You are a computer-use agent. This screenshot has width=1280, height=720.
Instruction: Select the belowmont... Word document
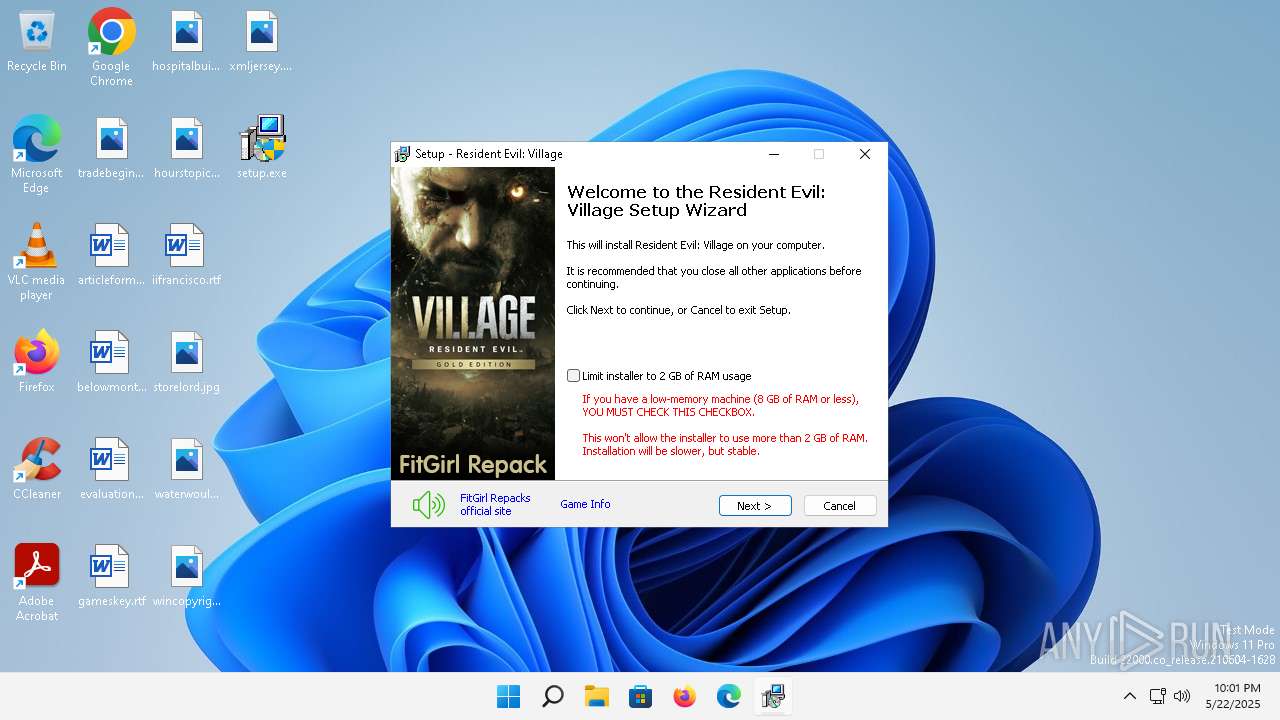(111, 363)
